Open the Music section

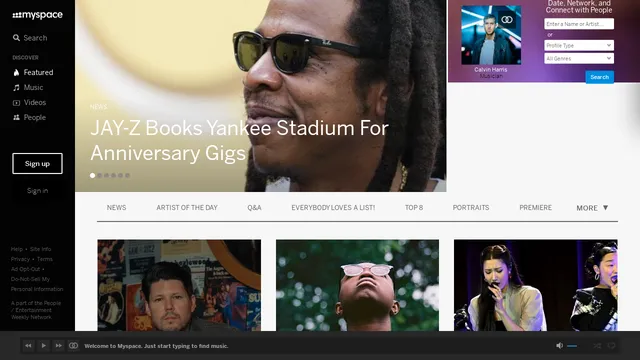(28, 87)
